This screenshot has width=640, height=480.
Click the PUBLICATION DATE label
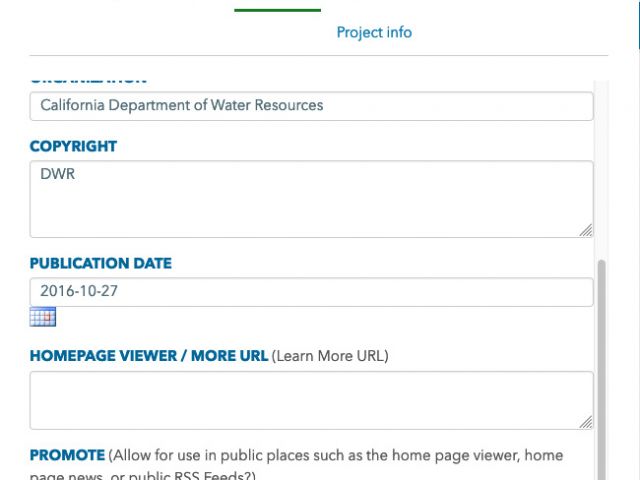[x=101, y=263]
